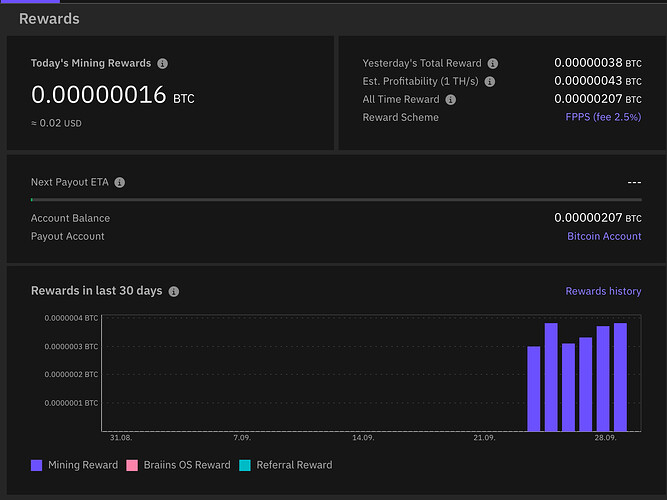Click info icon for Est. Profitability (1 TH/s)
This screenshot has height=500, width=667.
pos(490,81)
